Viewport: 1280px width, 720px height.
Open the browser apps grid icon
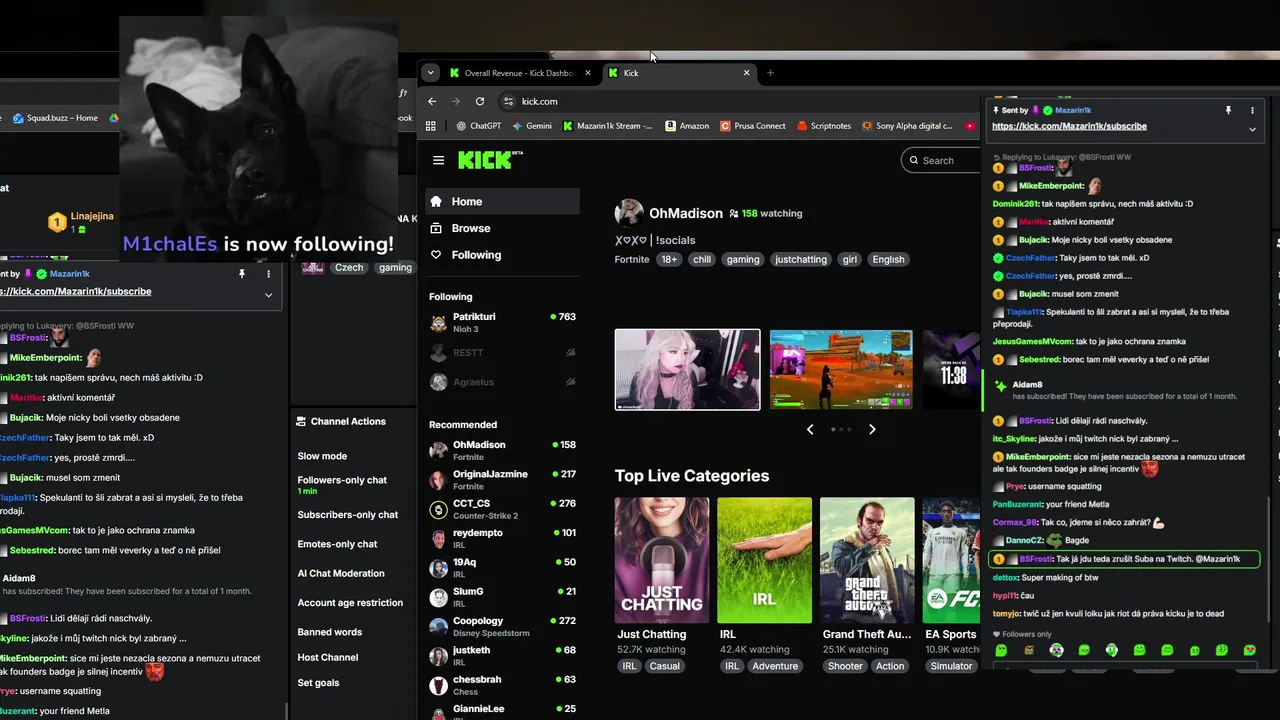(431, 126)
